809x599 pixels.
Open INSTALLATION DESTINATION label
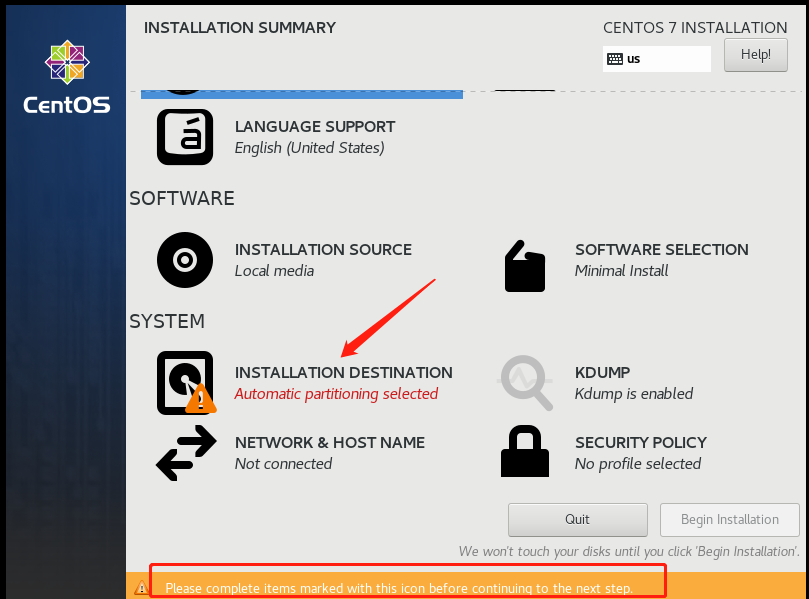[344, 373]
